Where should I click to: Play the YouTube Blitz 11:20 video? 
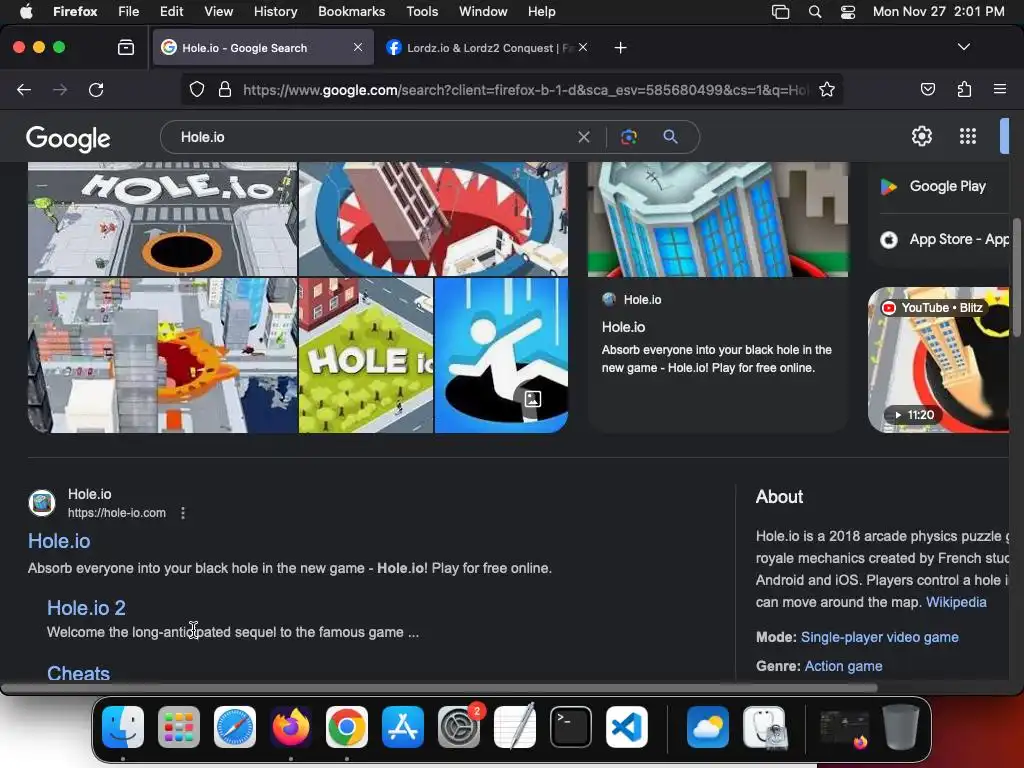(938, 360)
